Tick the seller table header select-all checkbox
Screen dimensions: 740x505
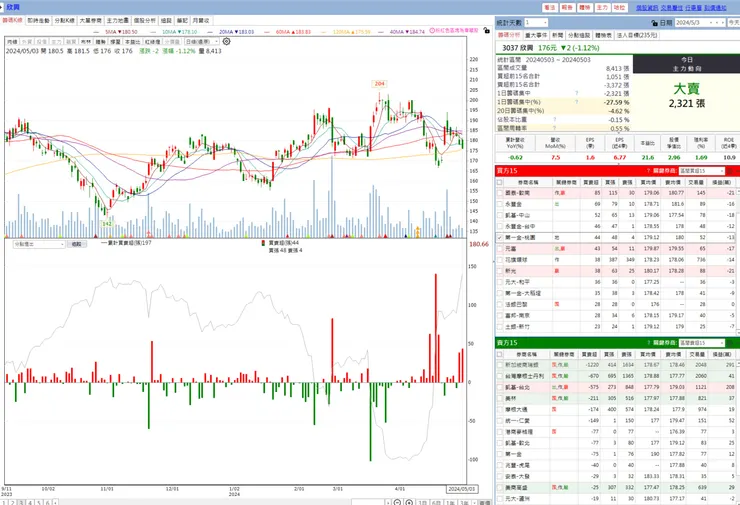coord(500,354)
